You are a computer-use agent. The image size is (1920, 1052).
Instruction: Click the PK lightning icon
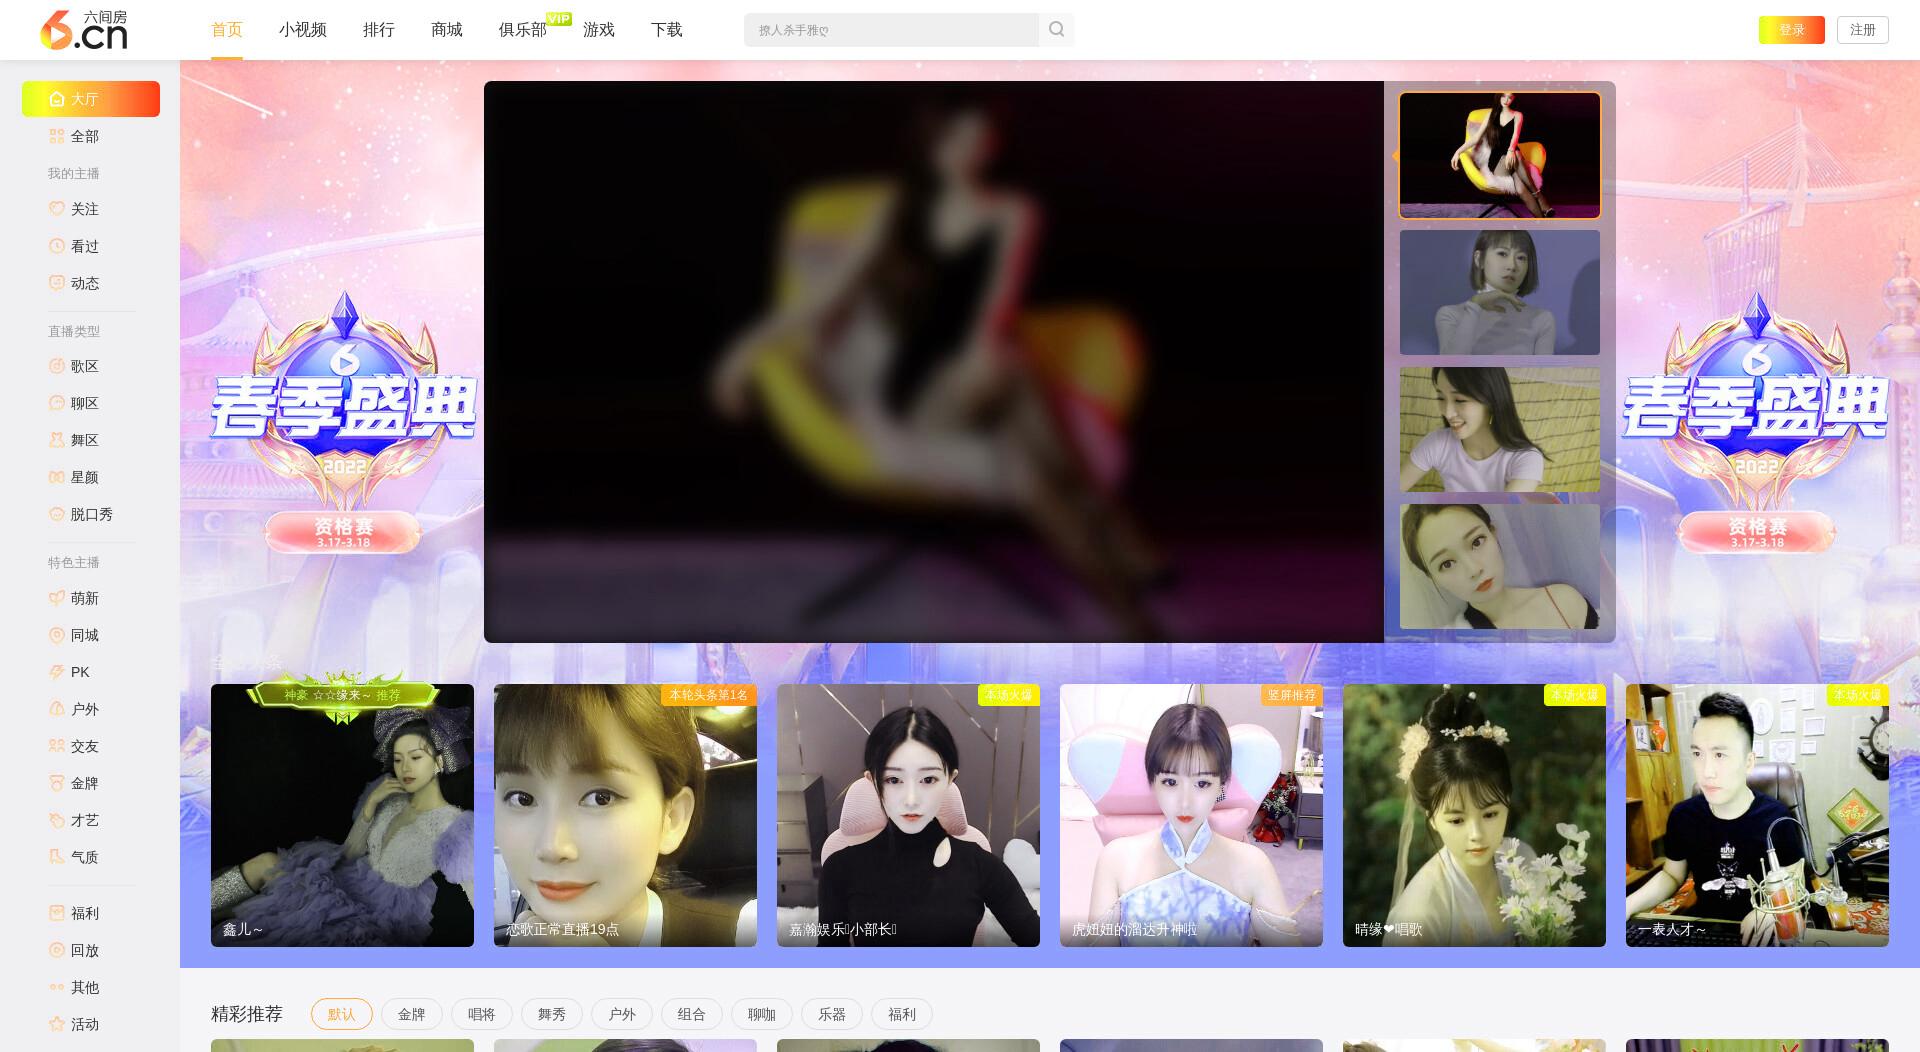tap(57, 672)
